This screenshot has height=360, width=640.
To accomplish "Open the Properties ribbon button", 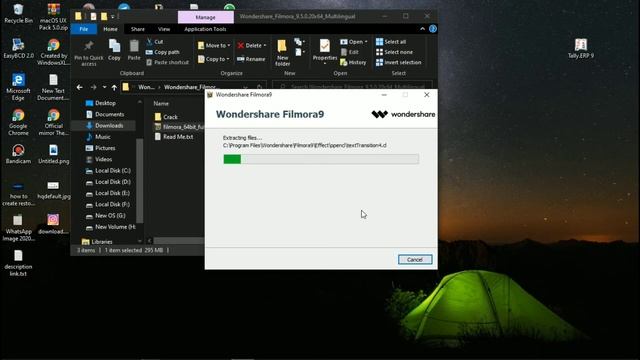I will click(324, 52).
